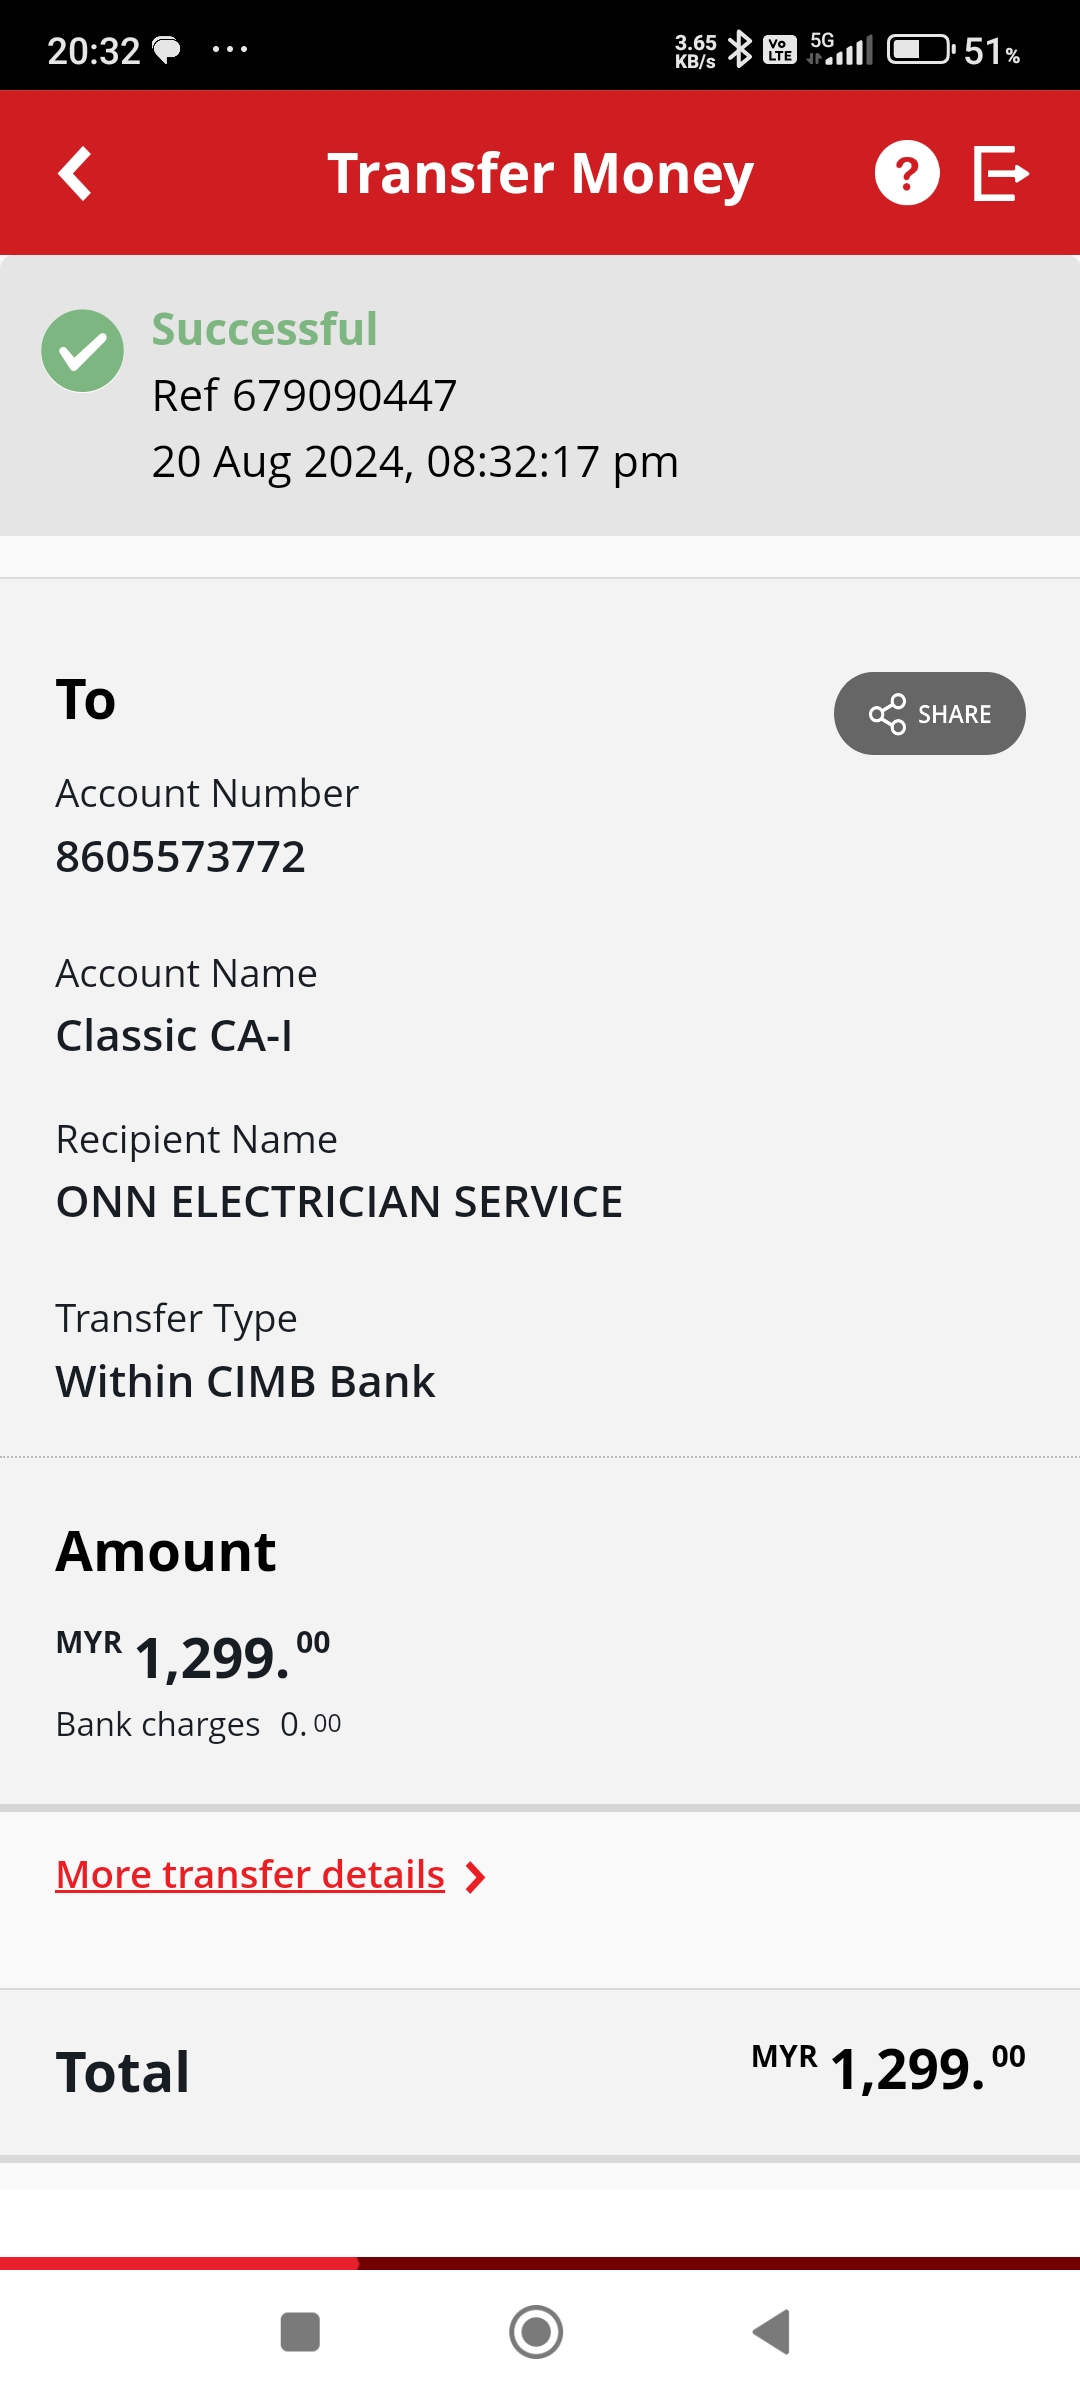Tap the green success checkmark icon

(82, 351)
